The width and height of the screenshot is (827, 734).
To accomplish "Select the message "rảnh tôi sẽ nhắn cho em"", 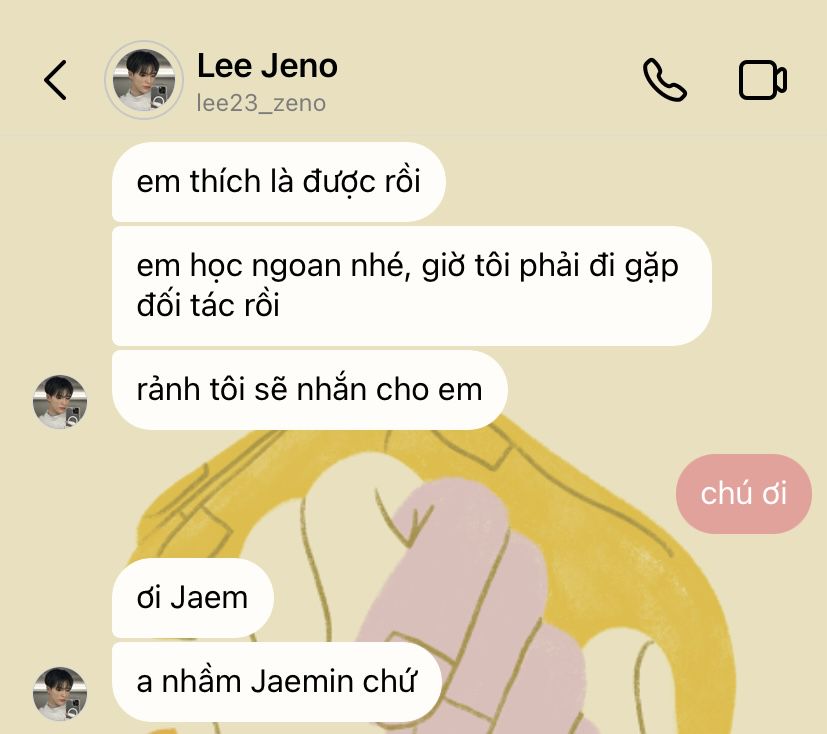I will tap(310, 390).
